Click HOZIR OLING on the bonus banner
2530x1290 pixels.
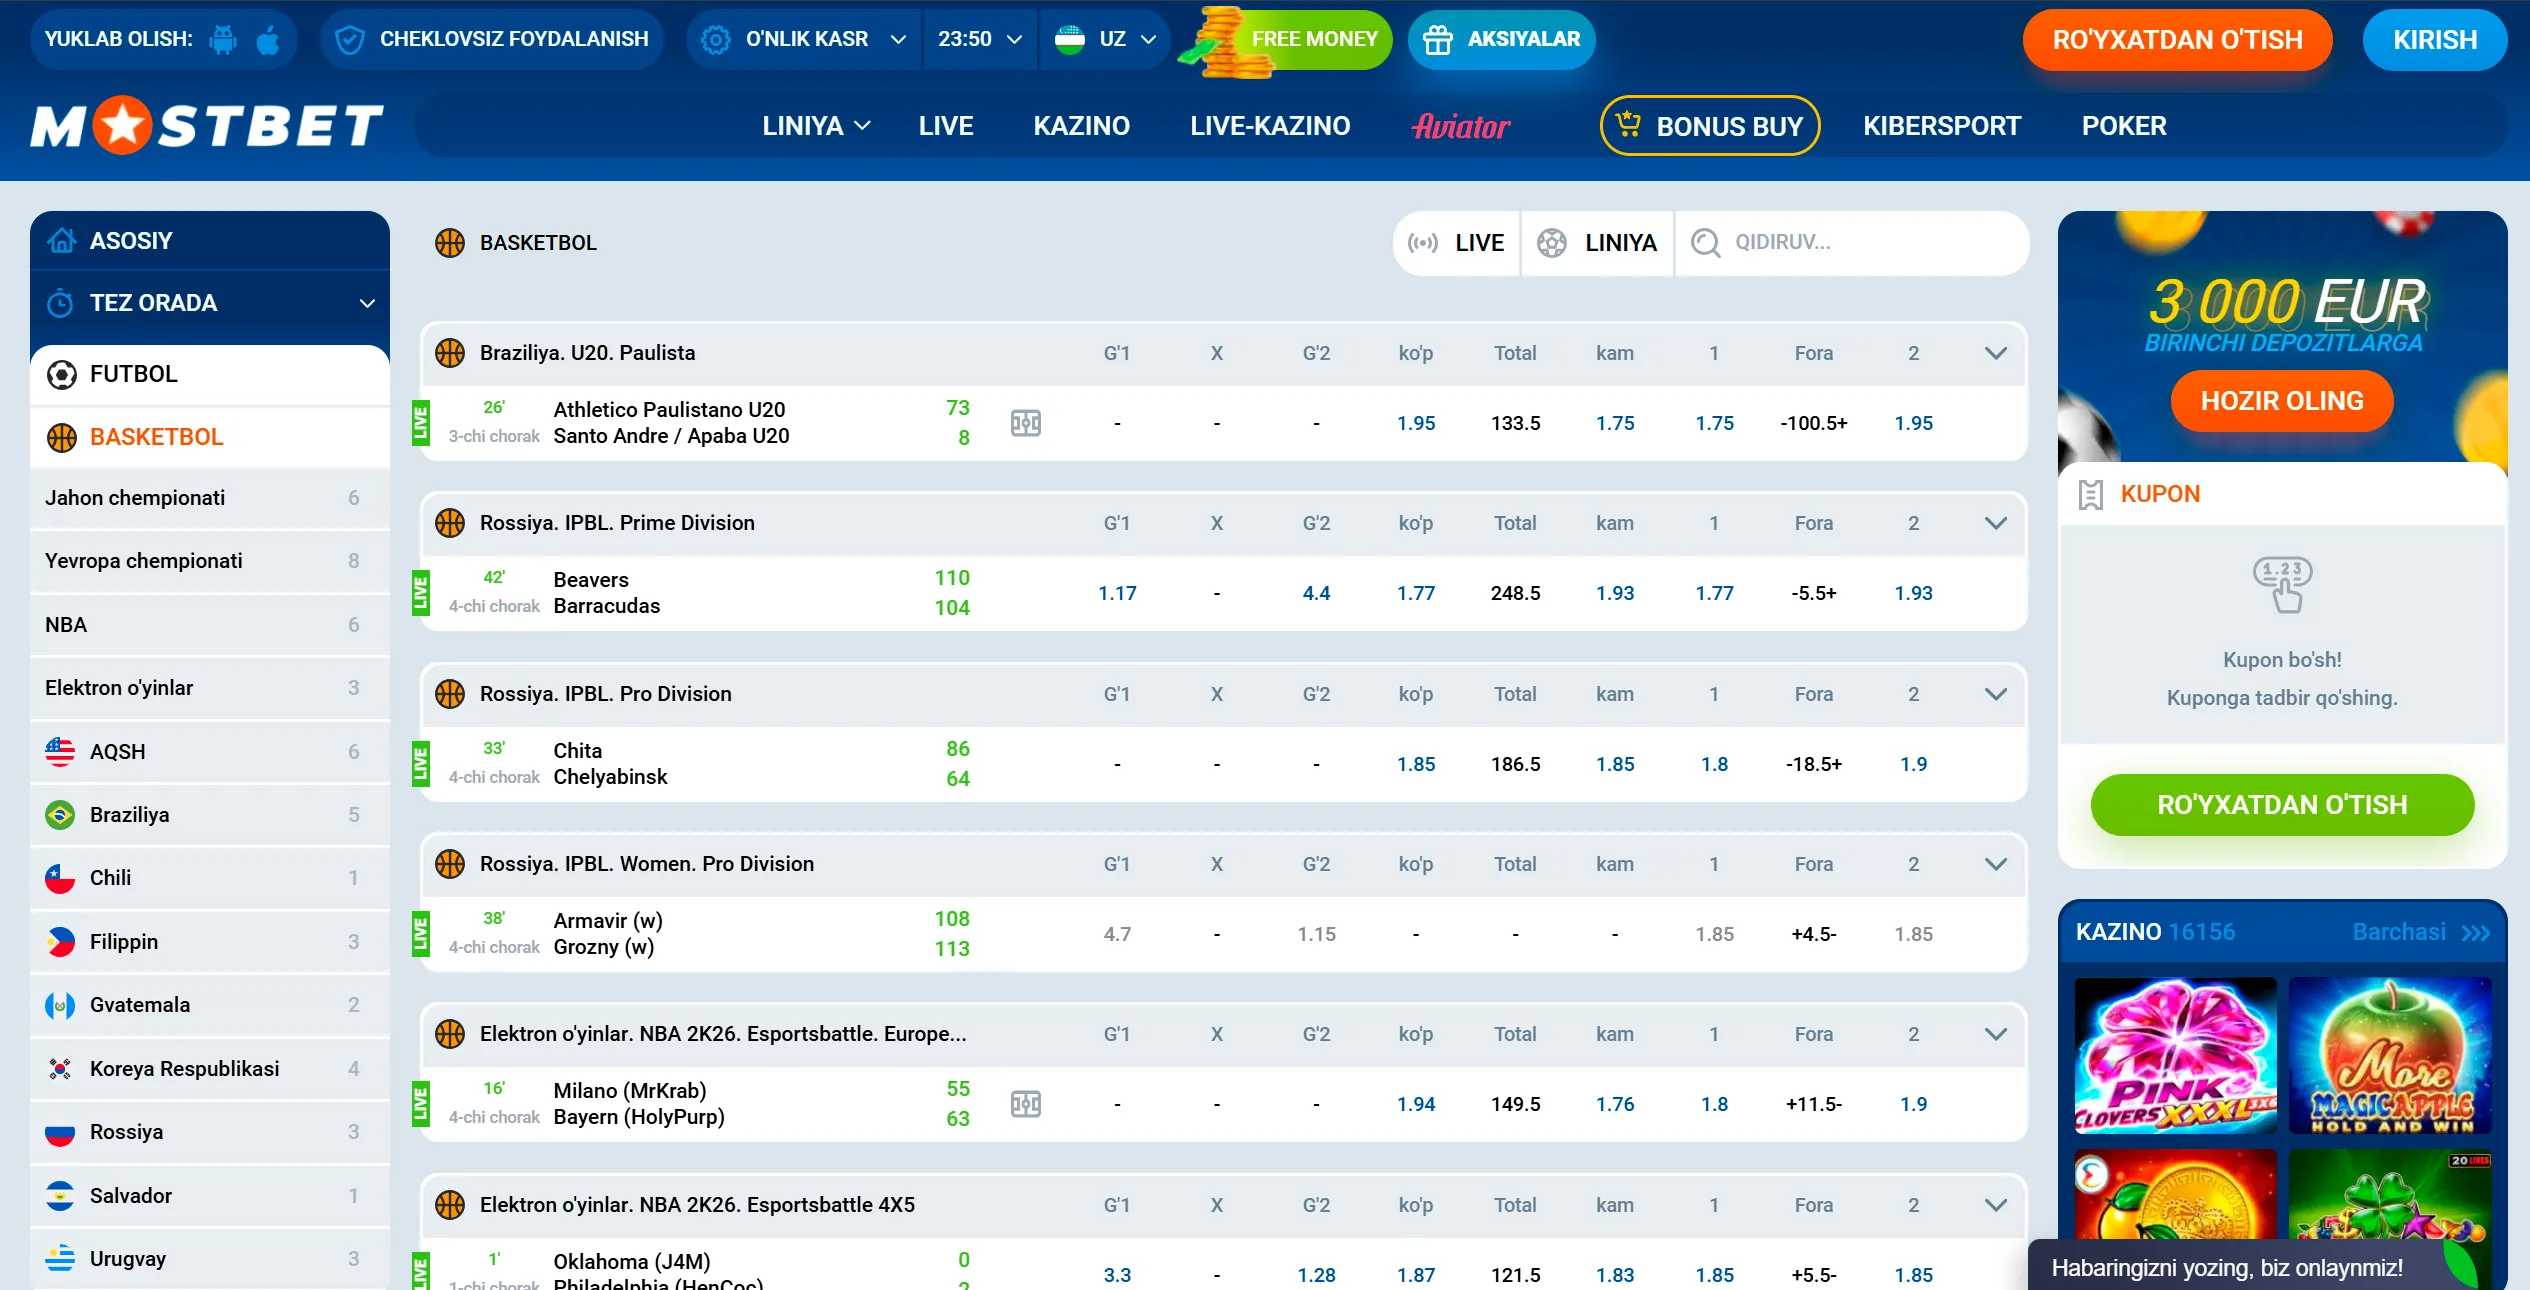tap(2282, 401)
